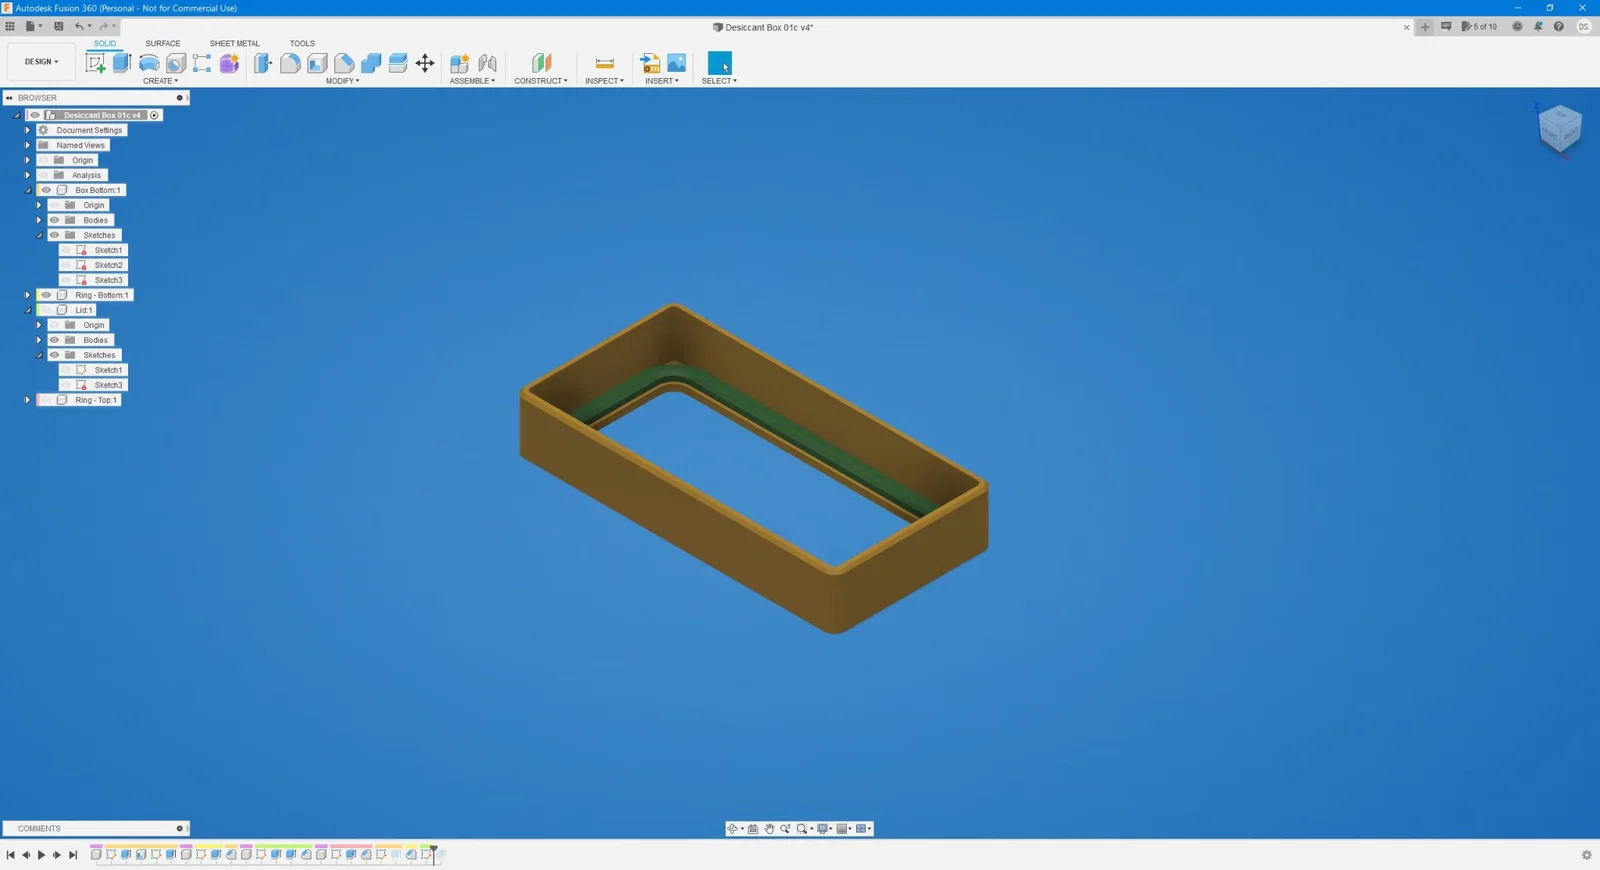This screenshot has height=870, width=1600.
Task: Show the Ring - Top:1 component
Action: pyautogui.click(x=46, y=400)
